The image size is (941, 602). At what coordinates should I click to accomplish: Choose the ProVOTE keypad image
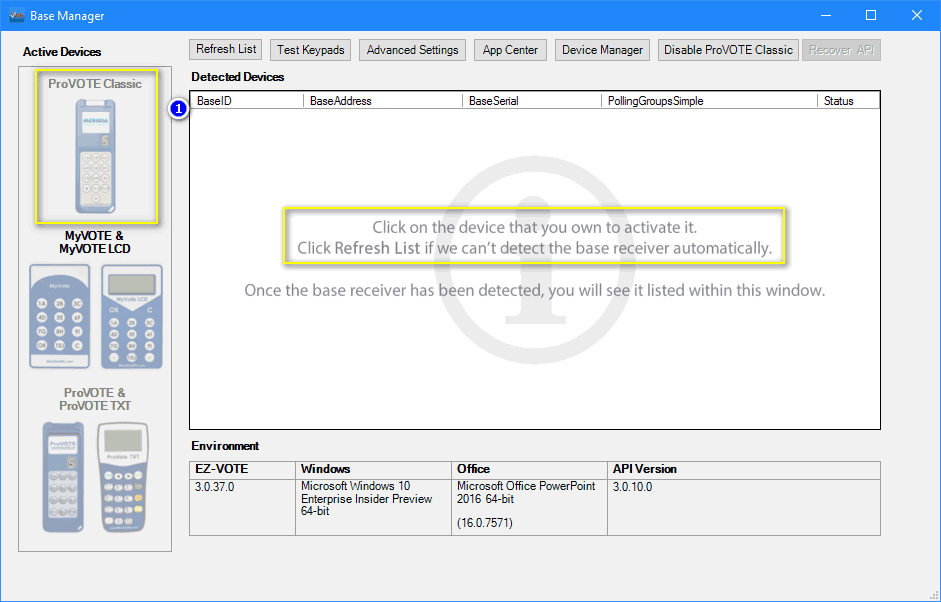click(63, 477)
